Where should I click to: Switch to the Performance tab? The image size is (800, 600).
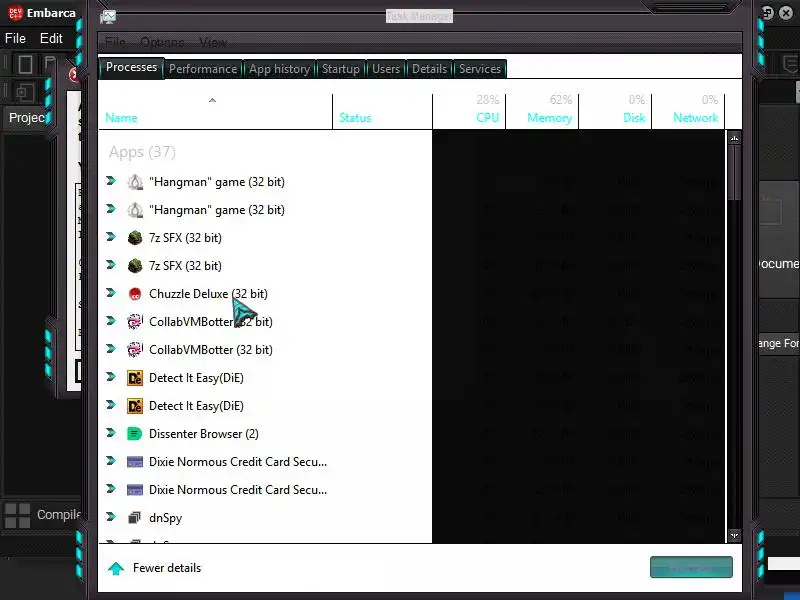203,69
